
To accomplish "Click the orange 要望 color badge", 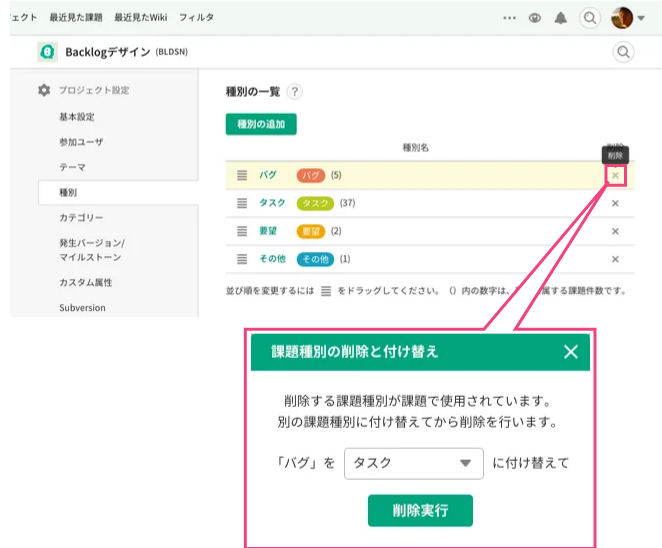I will point(311,231).
